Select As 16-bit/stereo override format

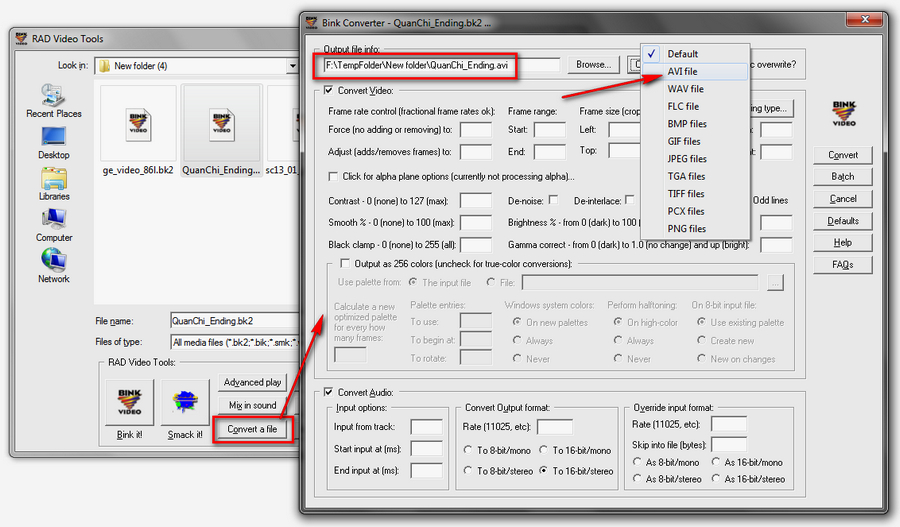pyautogui.click(x=716, y=478)
